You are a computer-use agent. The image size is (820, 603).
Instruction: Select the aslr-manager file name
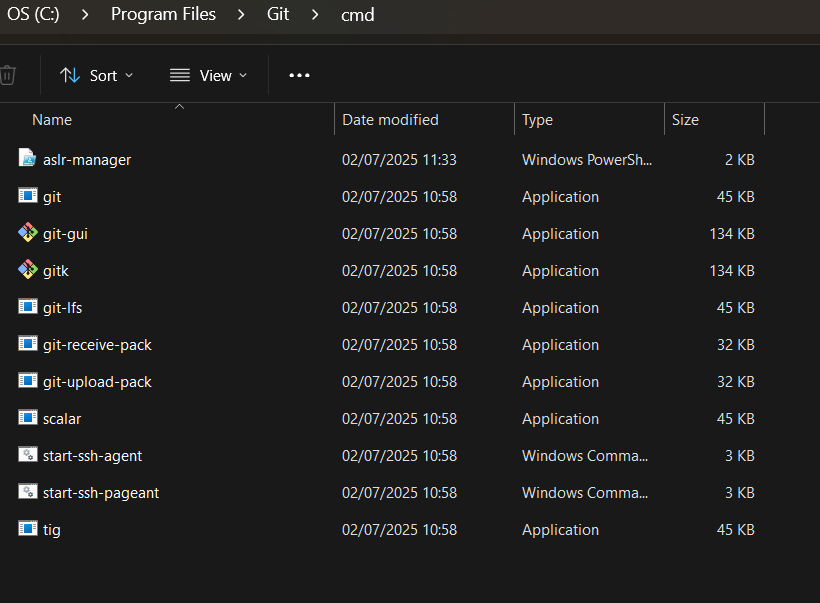87,160
